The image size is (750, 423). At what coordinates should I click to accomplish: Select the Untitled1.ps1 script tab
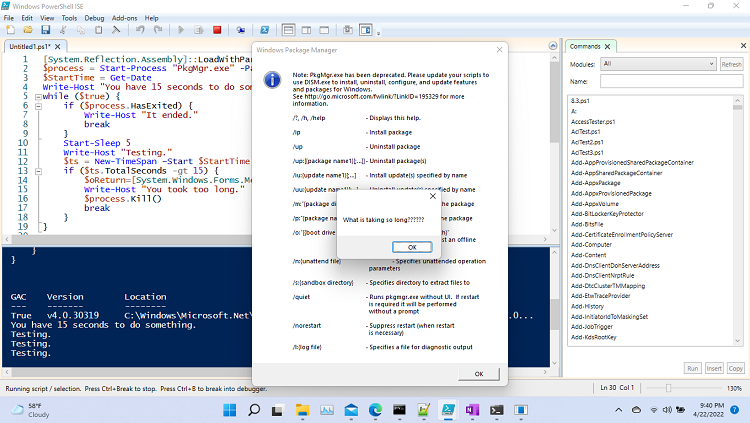30,46
